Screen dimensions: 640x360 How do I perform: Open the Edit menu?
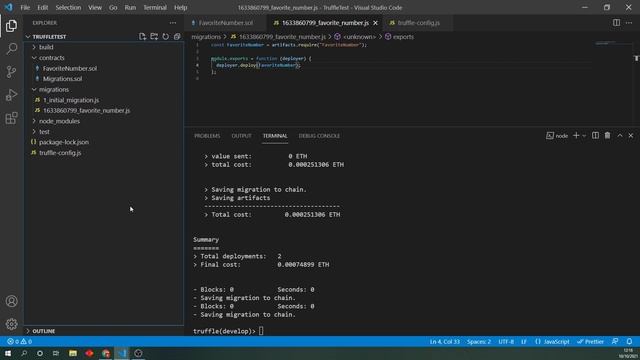tap(42, 7)
